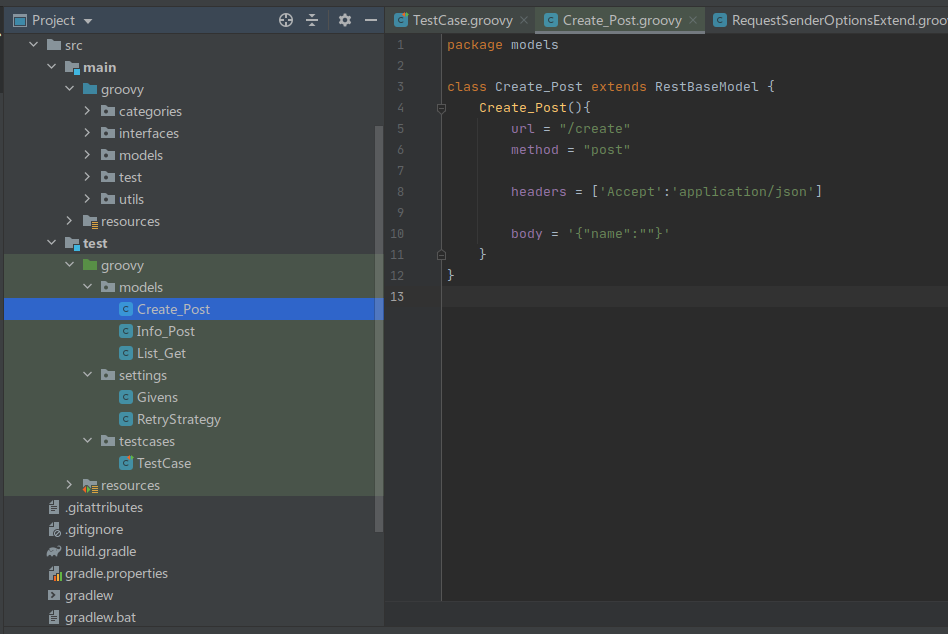Image resolution: width=948 pixels, height=634 pixels.
Task: Hide the Project panel with minus icon
Action: coord(371,21)
